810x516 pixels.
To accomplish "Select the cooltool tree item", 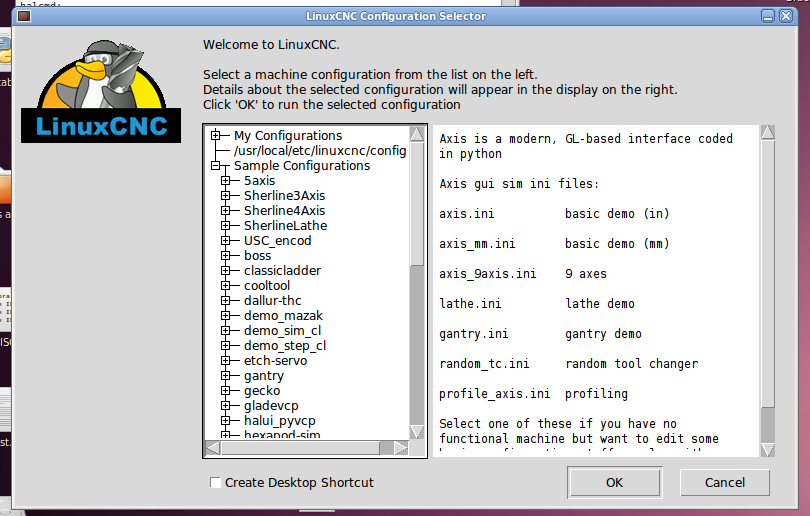I will (x=267, y=286).
